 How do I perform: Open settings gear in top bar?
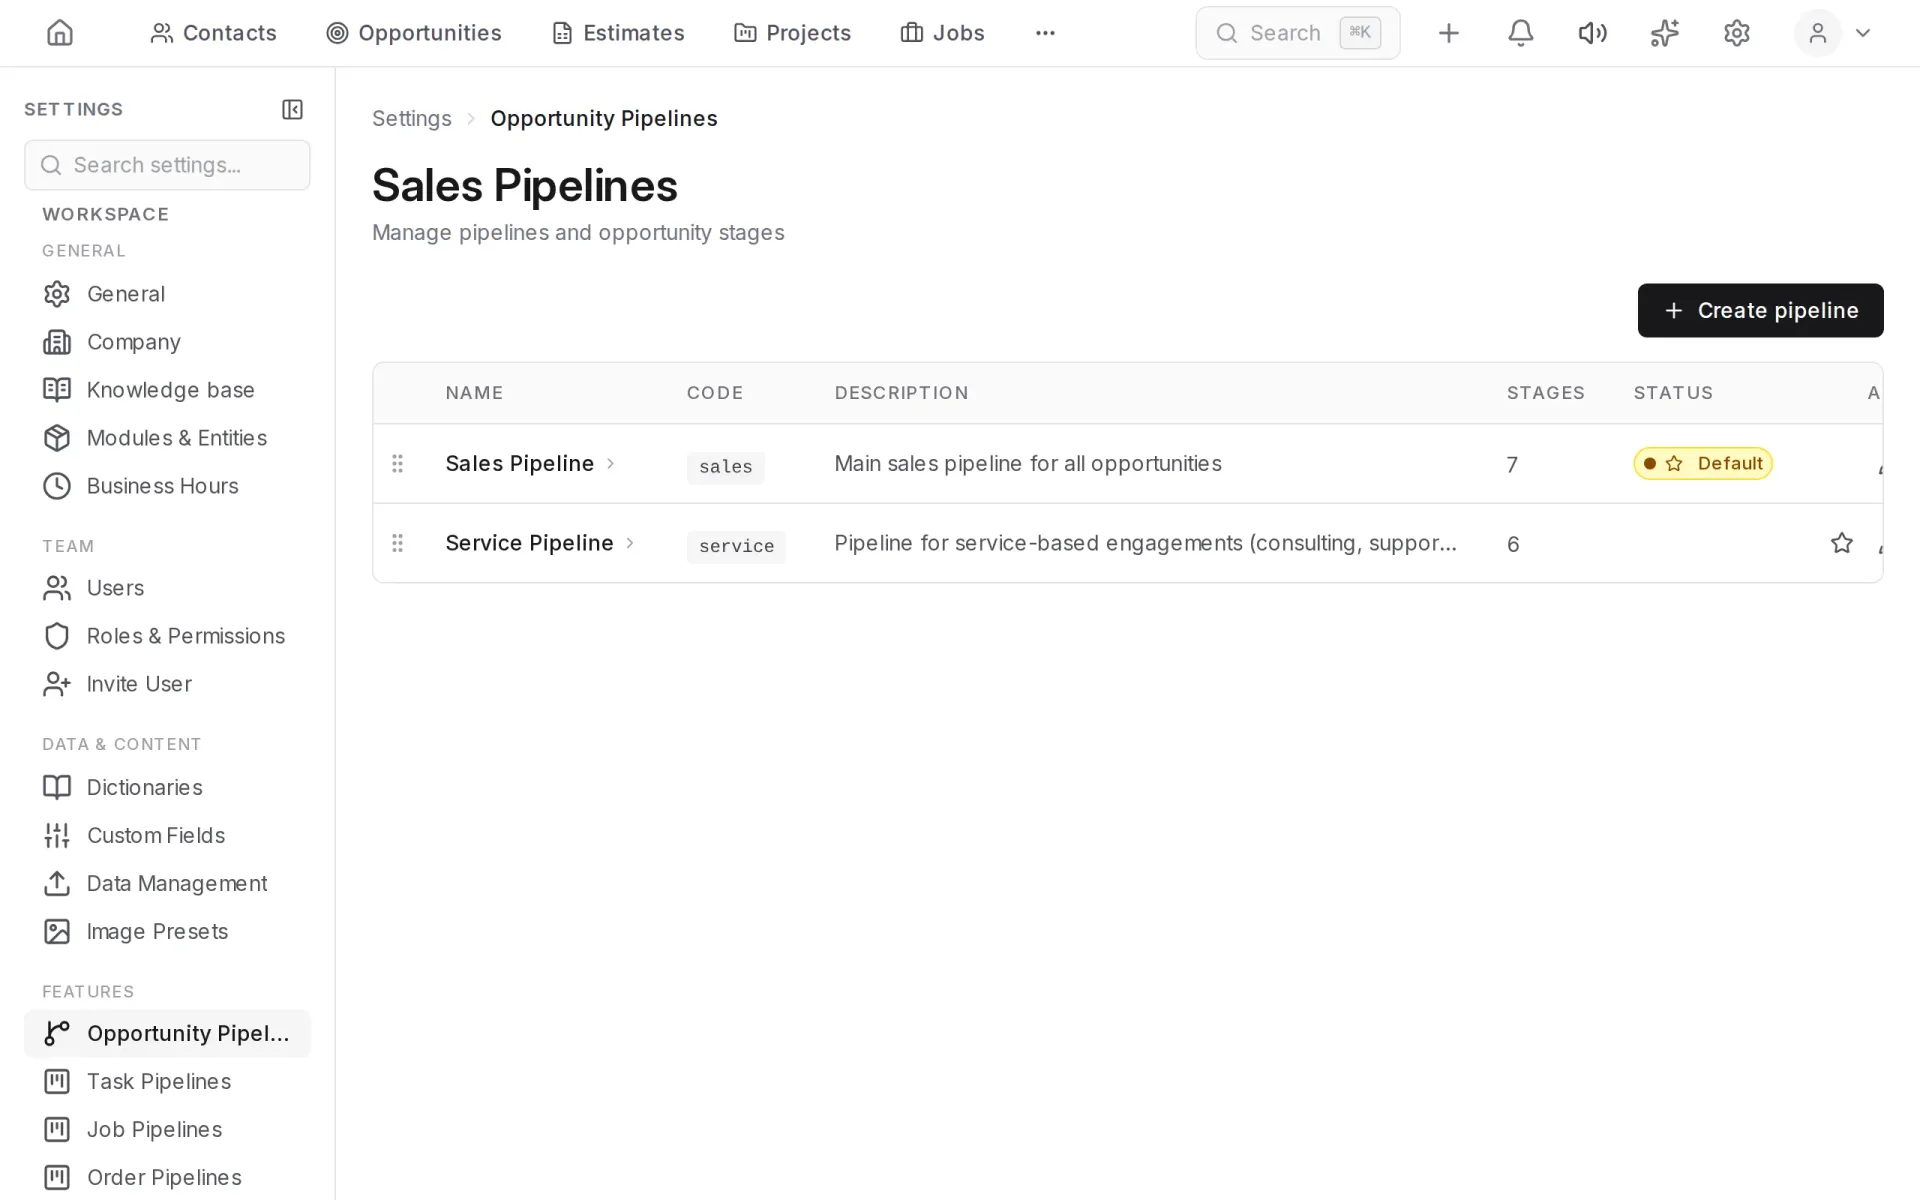1737,33
